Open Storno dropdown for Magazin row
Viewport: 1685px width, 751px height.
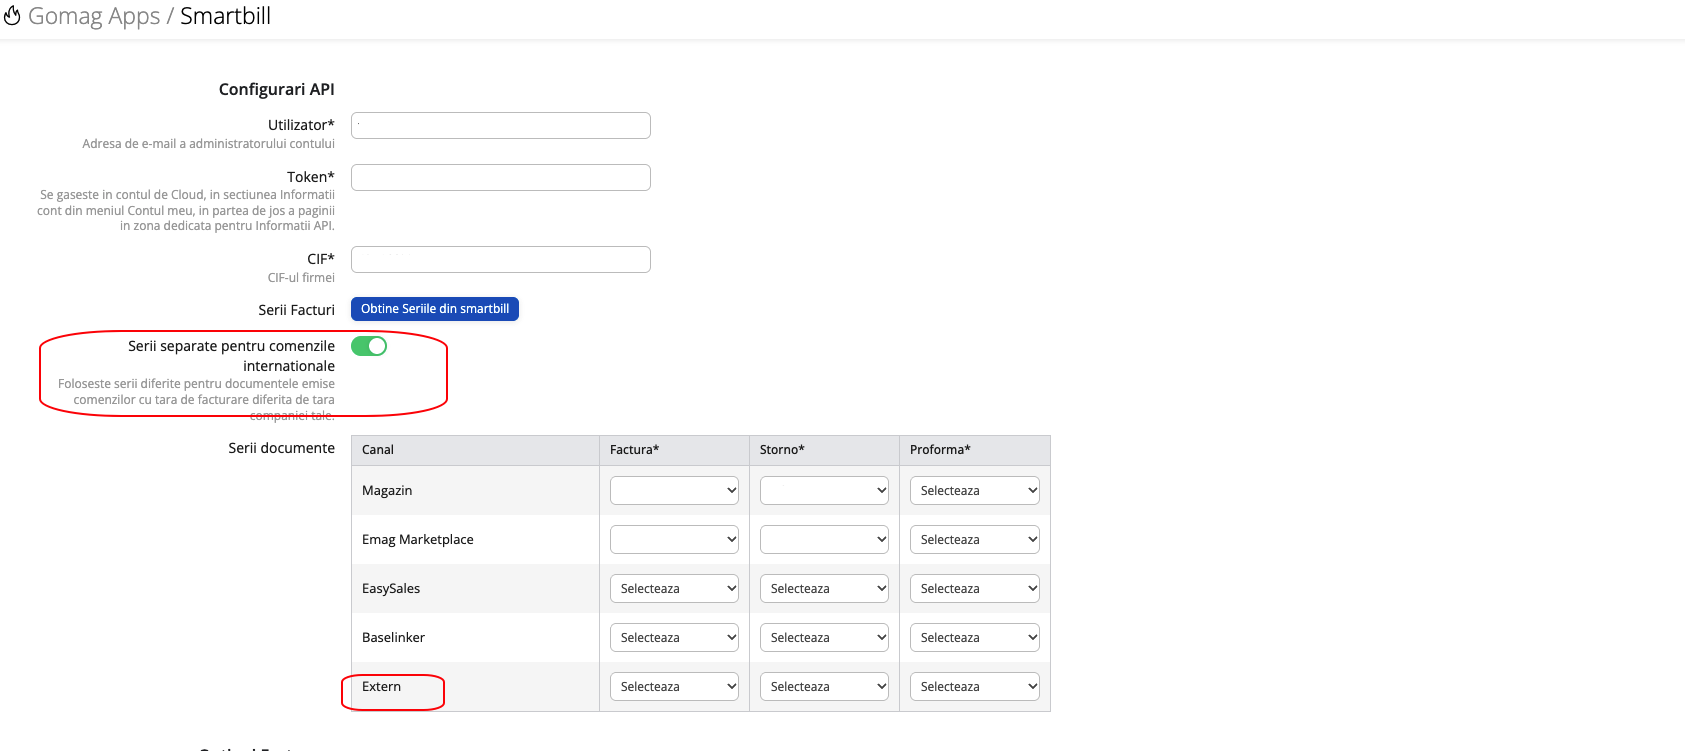825,491
